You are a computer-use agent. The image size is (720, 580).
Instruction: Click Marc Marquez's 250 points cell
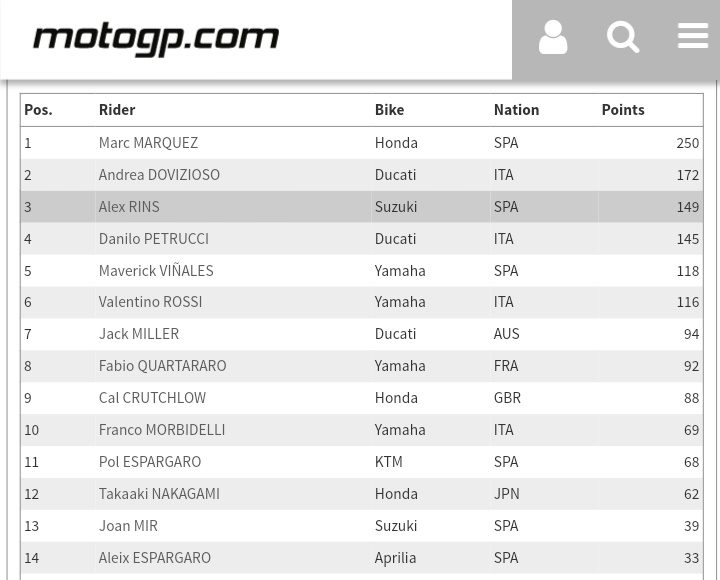point(687,143)
